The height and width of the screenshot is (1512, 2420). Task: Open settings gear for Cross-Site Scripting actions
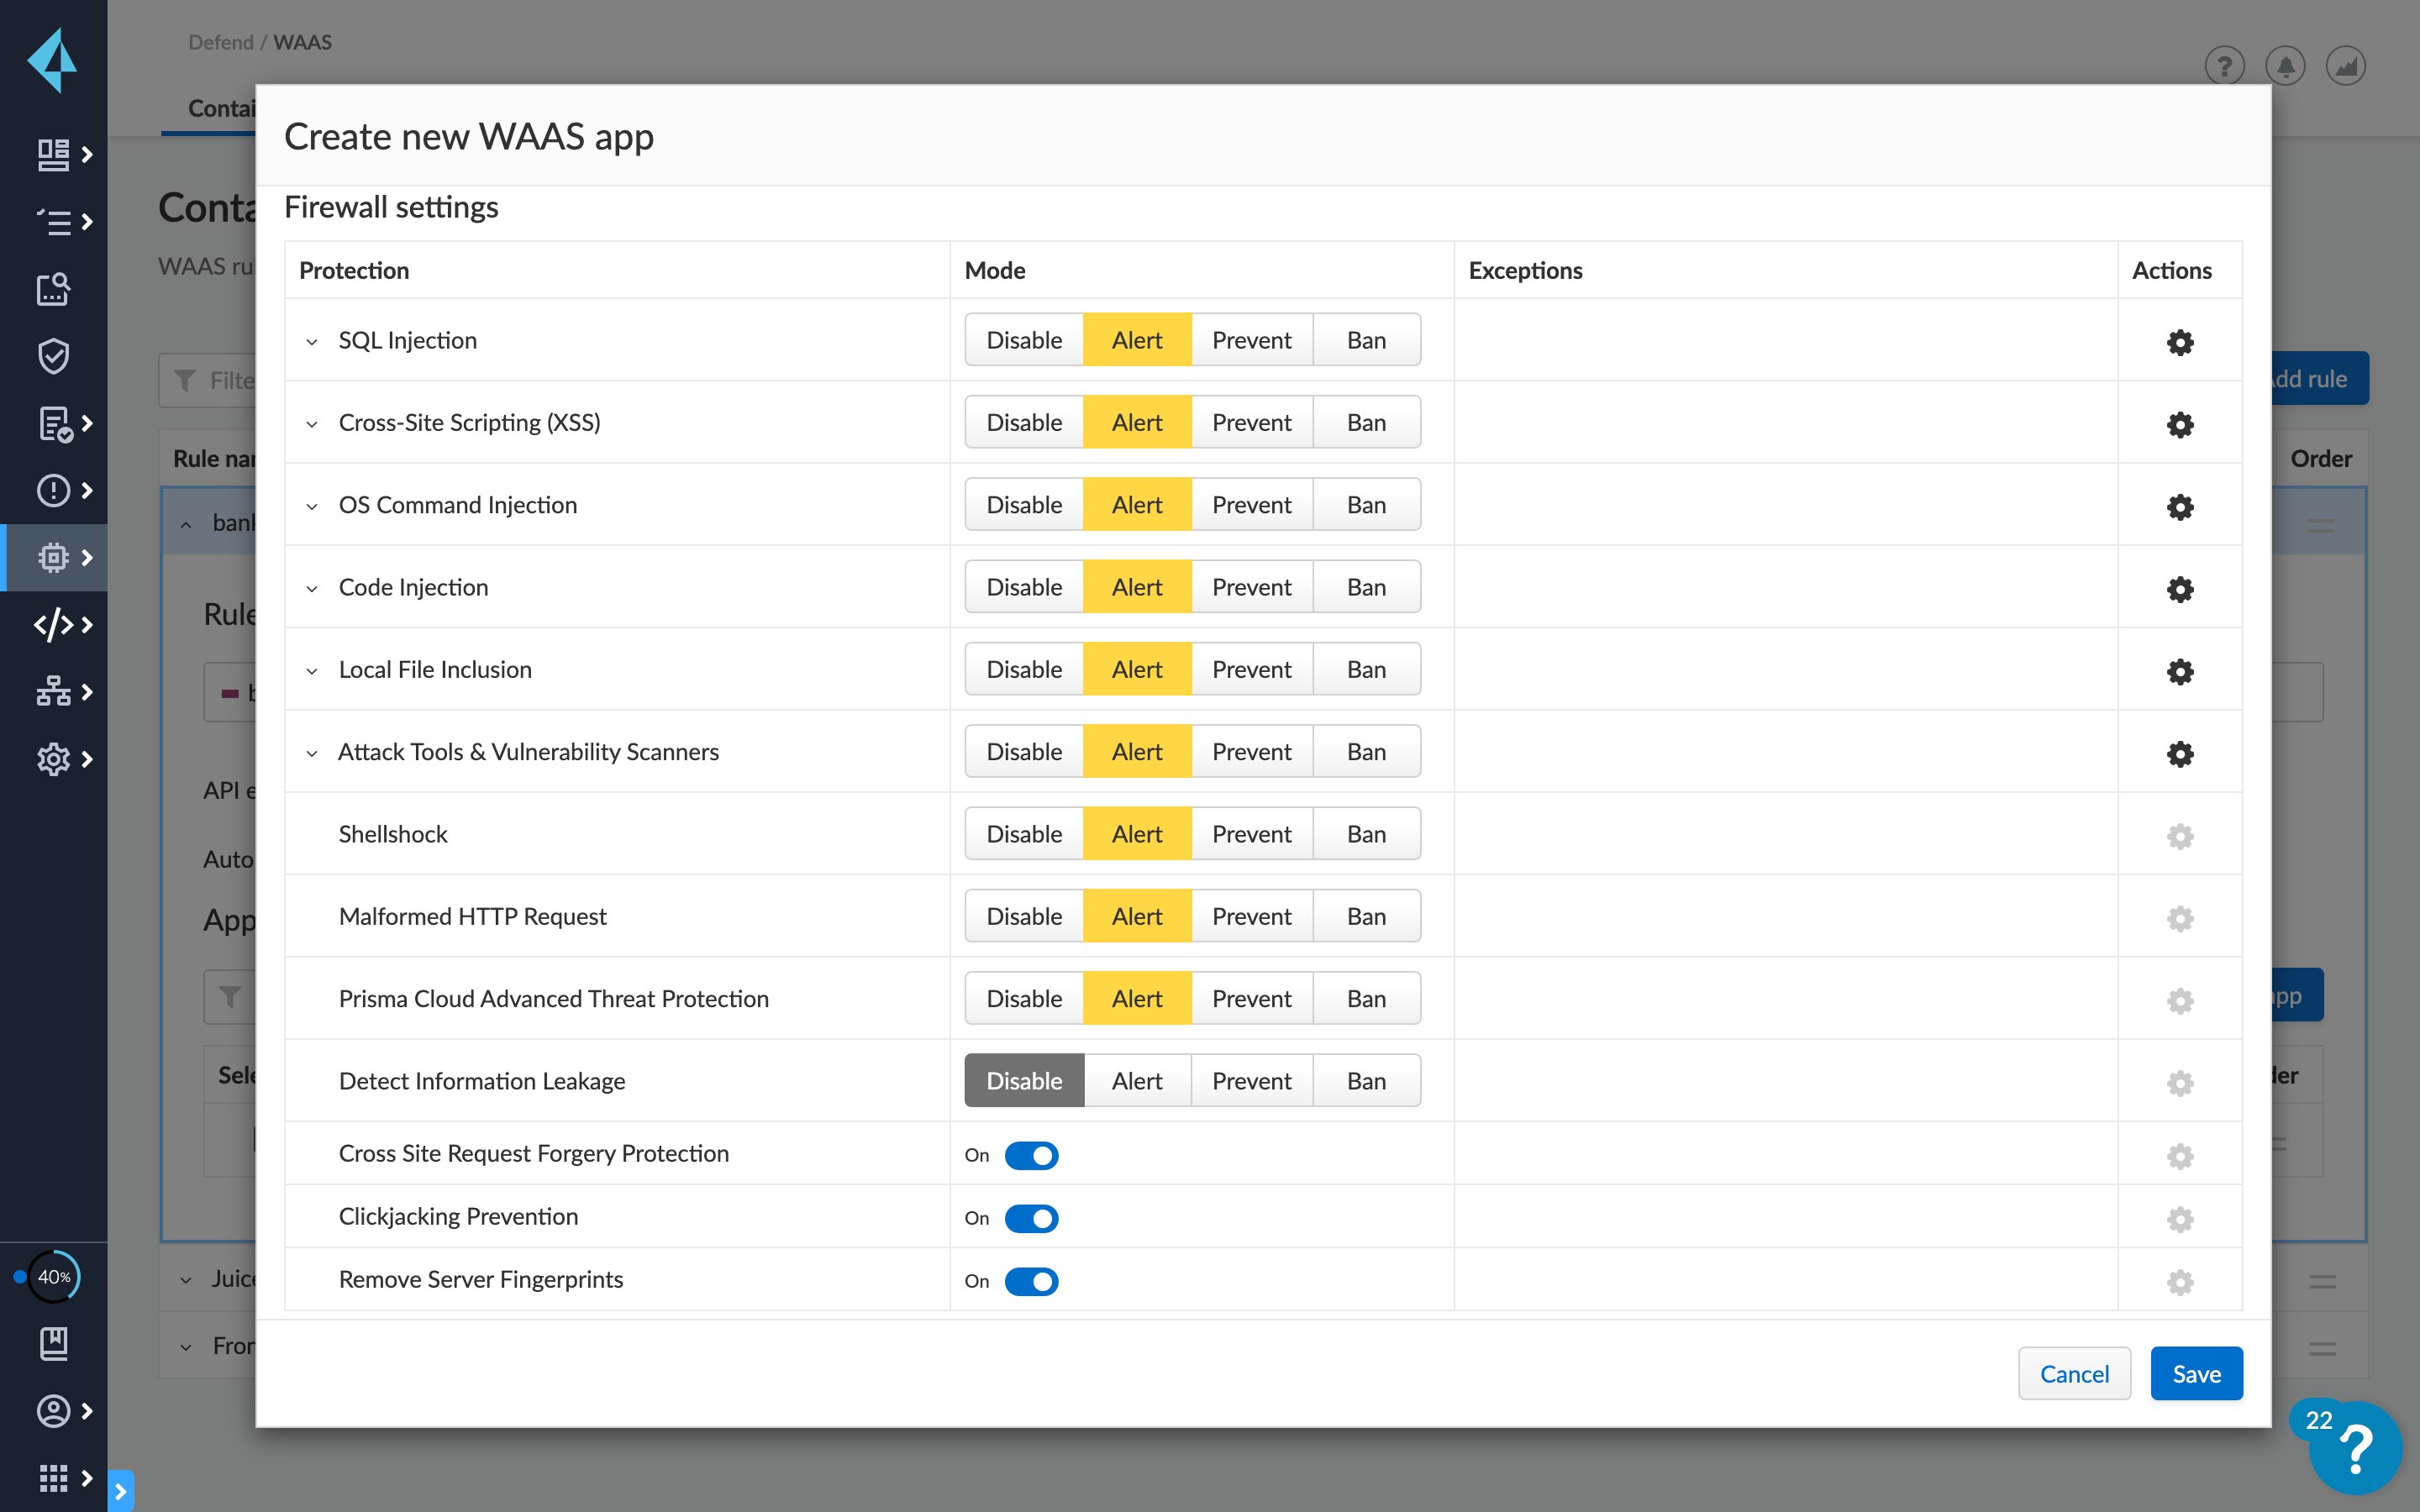point(2180,424)
